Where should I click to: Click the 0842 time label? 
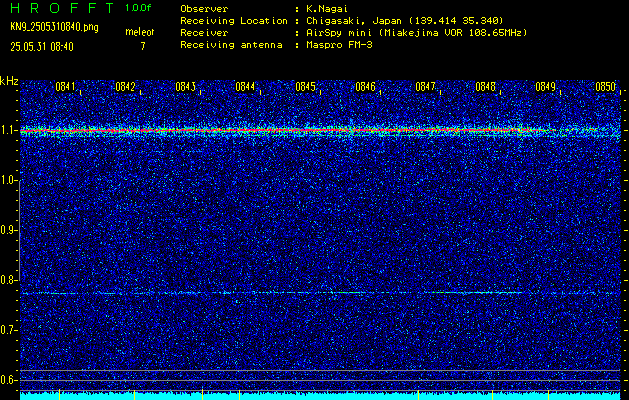[125, 87]
